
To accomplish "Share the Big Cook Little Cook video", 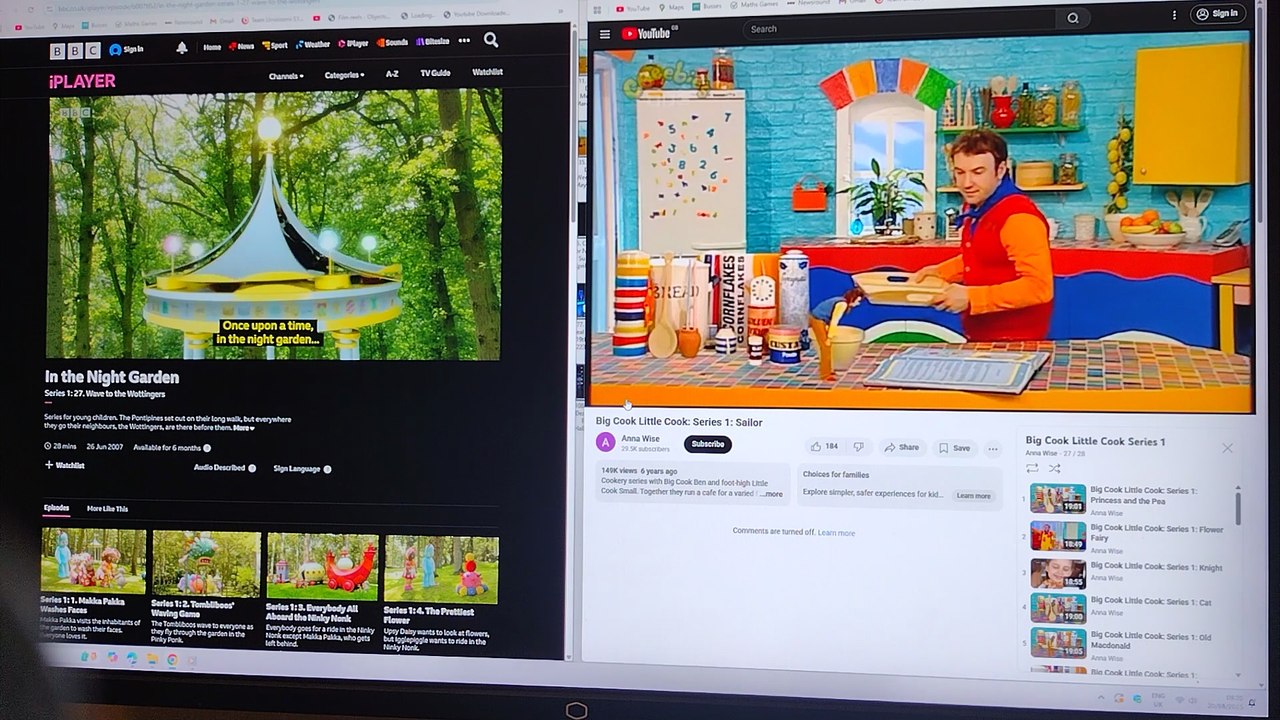I will (902, 448).
